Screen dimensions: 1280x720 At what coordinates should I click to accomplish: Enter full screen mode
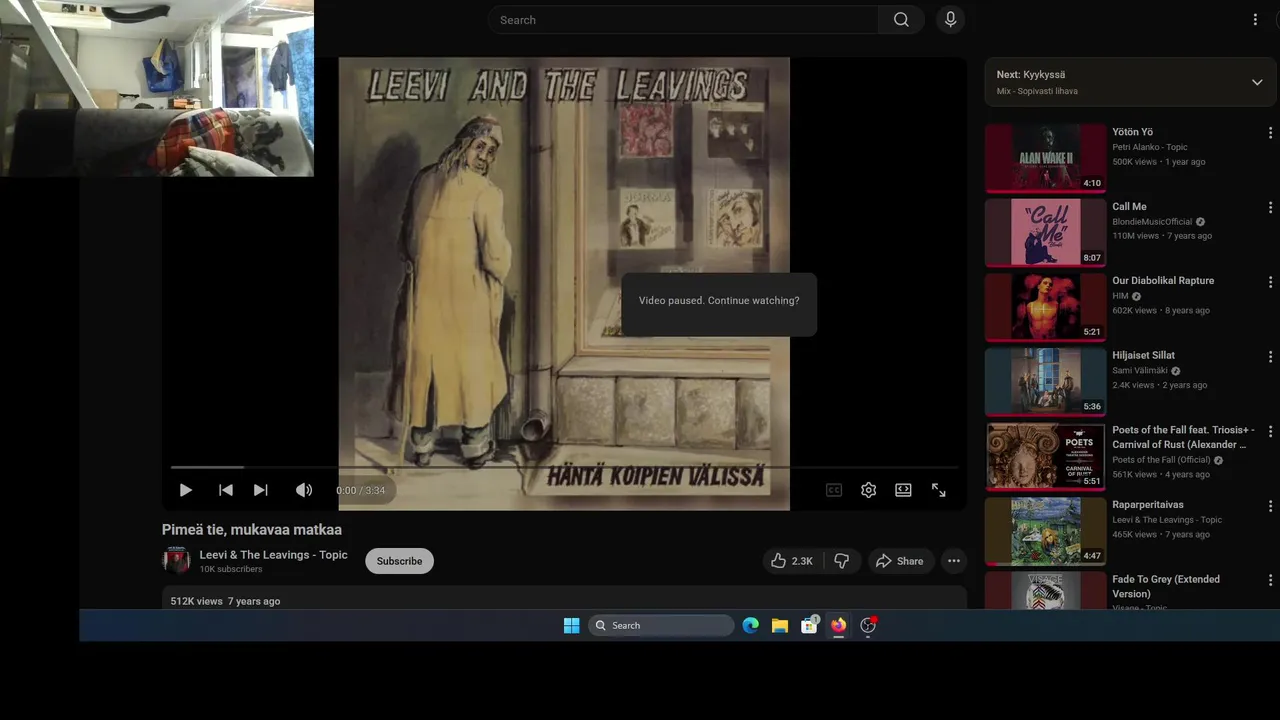pos(939,490)
